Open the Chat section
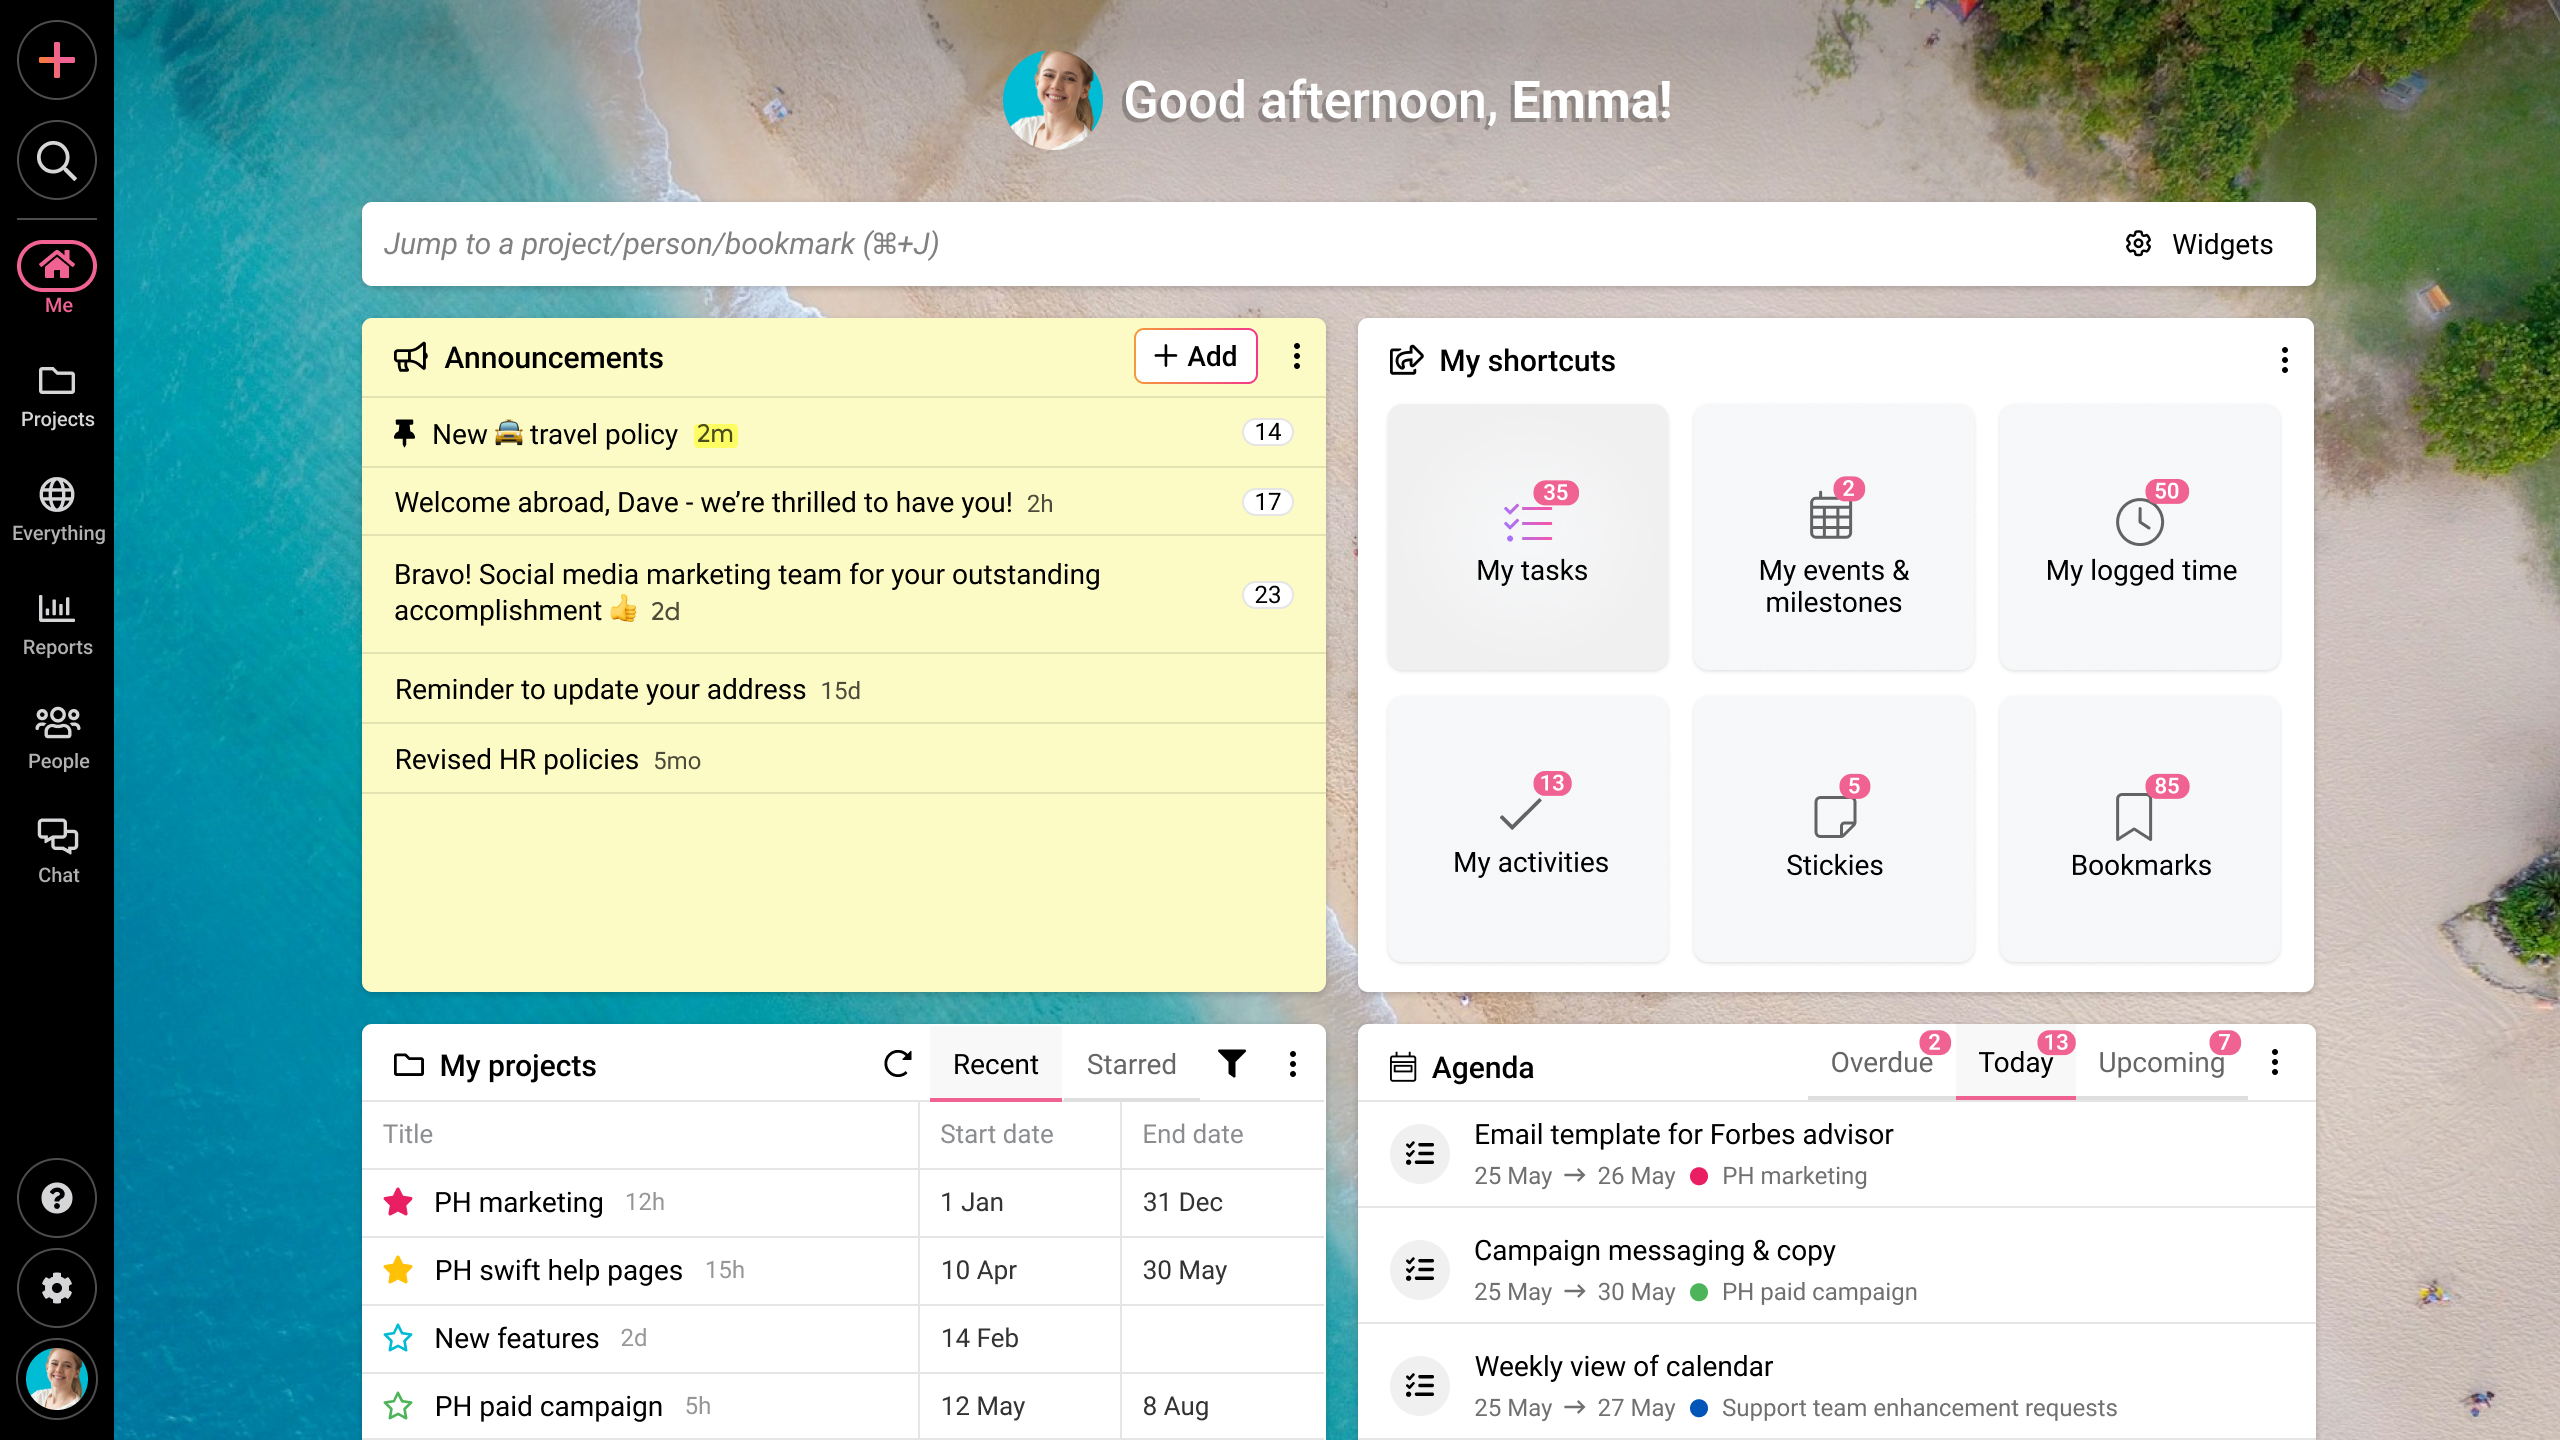 pos(57,851)
